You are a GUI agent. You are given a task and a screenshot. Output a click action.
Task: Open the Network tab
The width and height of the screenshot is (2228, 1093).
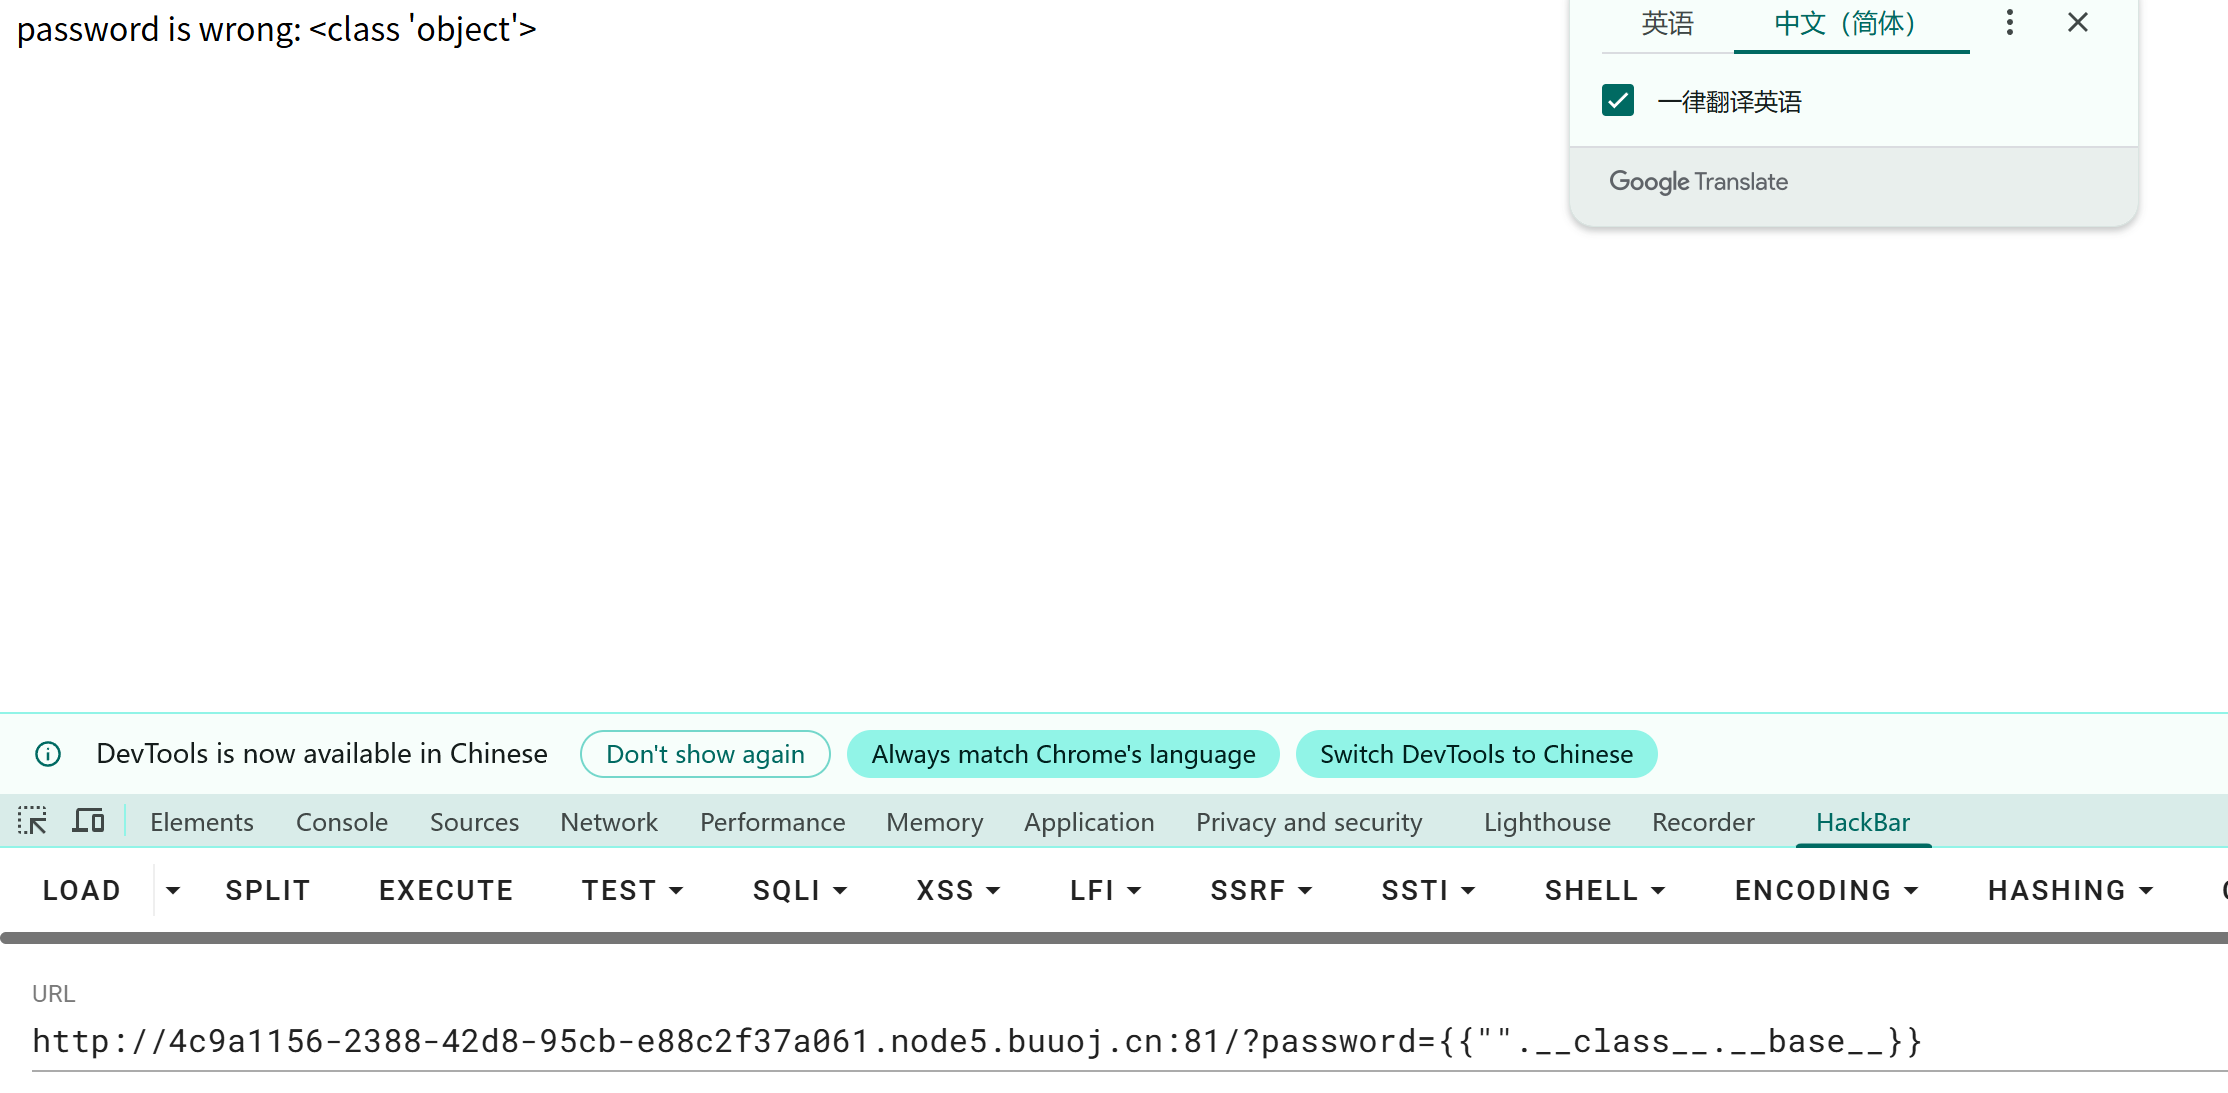(x=608, y=822)
